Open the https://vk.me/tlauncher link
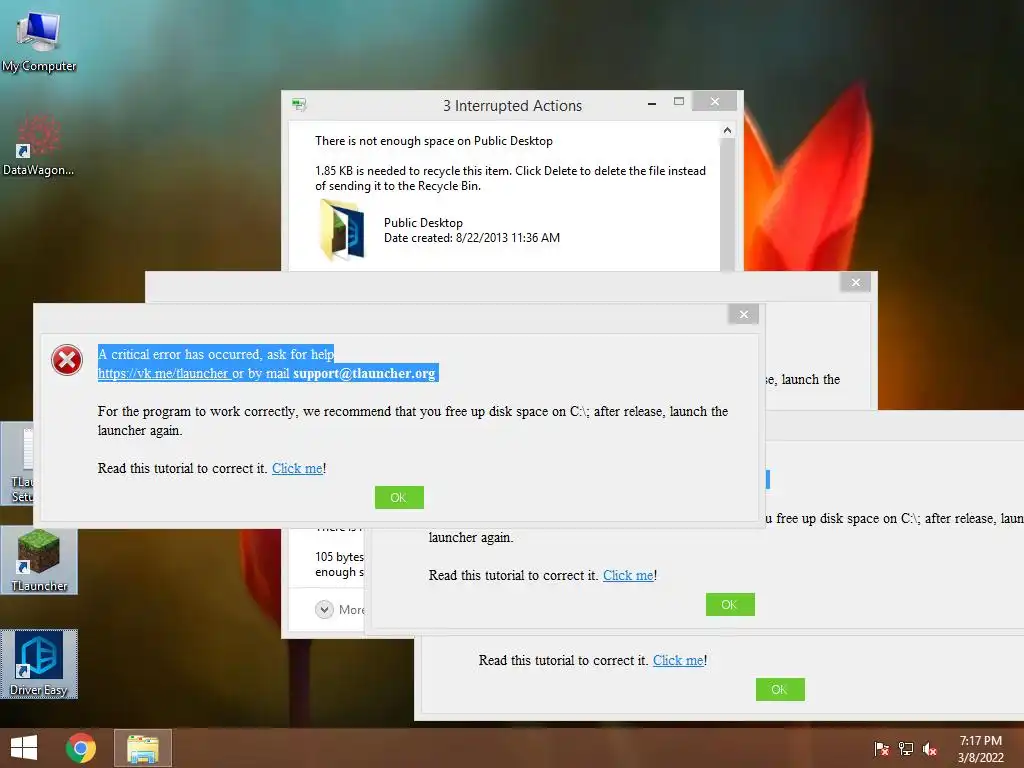1024x768 pixels. point(163,374)
